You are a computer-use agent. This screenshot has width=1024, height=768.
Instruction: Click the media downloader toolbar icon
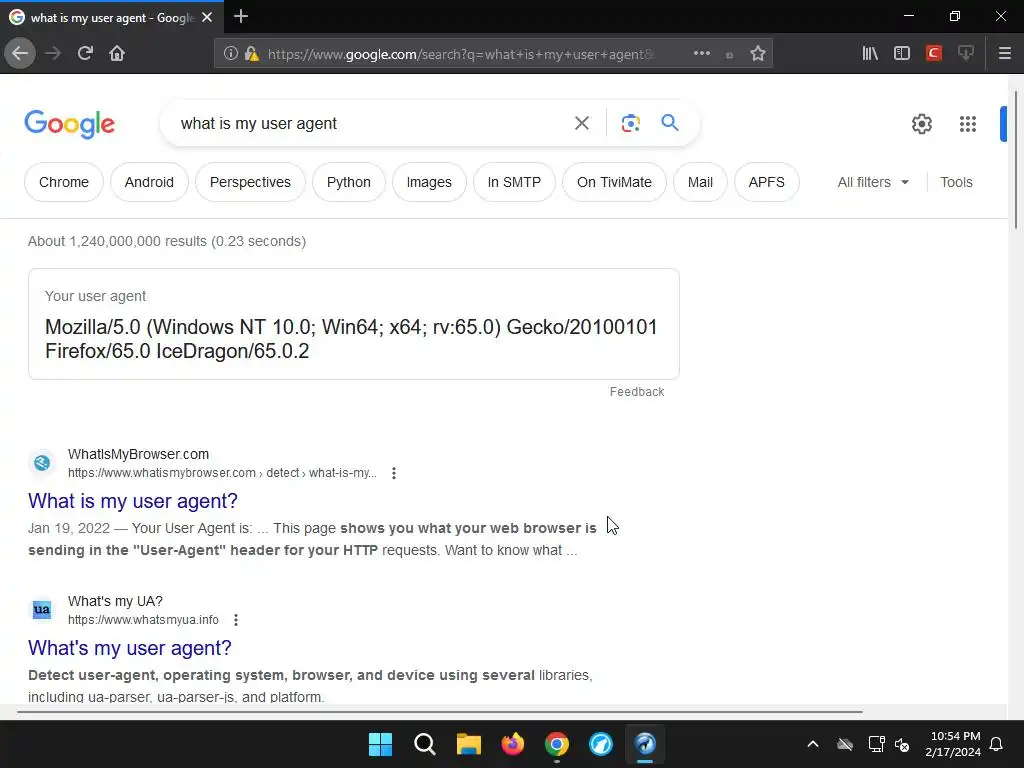[x=966, y=53]
